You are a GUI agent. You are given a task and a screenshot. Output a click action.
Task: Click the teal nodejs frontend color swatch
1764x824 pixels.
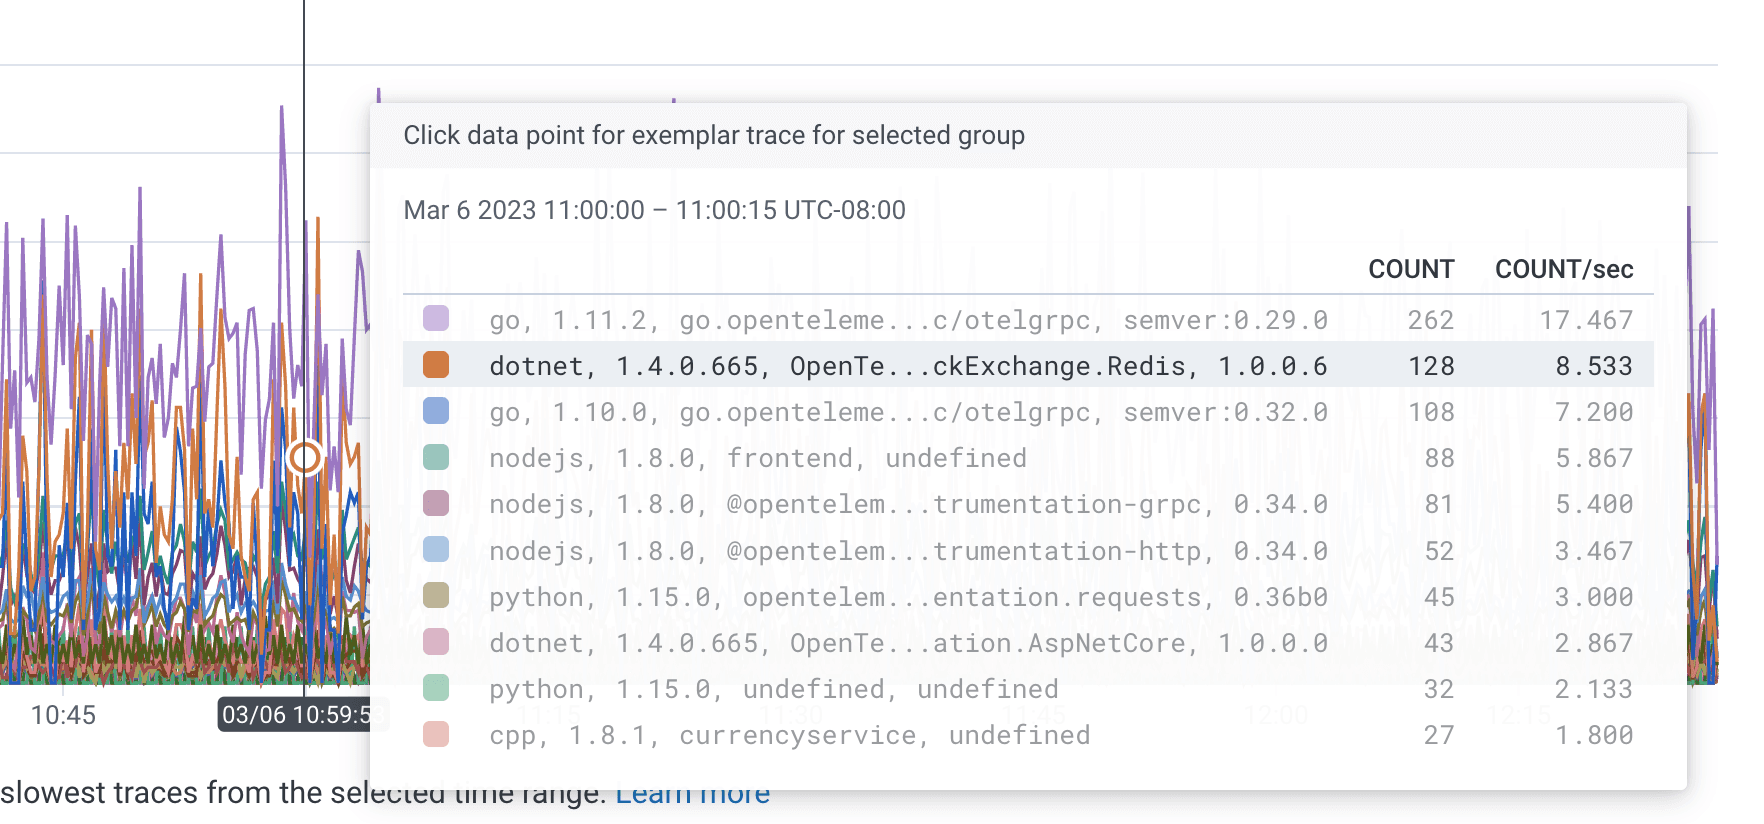[x=436, y=457]
